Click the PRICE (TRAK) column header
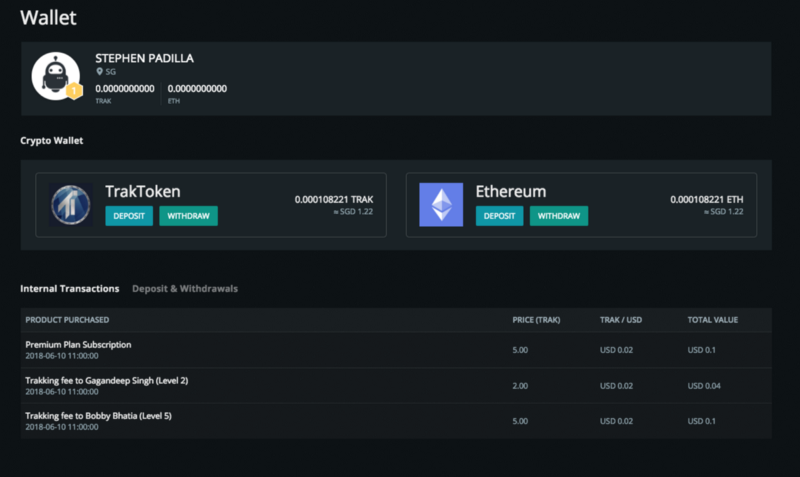800x477 pixels. 536,320
